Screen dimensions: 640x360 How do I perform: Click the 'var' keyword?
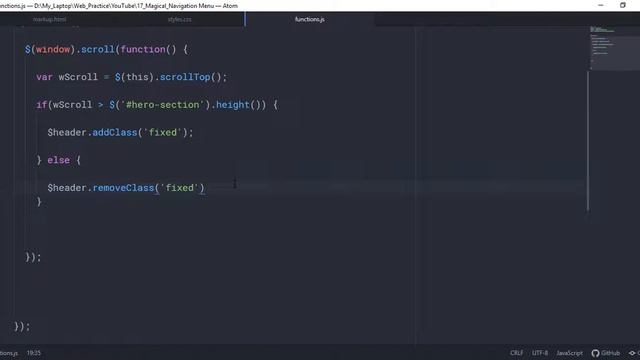pyautogui.click(x=44, y=77)
